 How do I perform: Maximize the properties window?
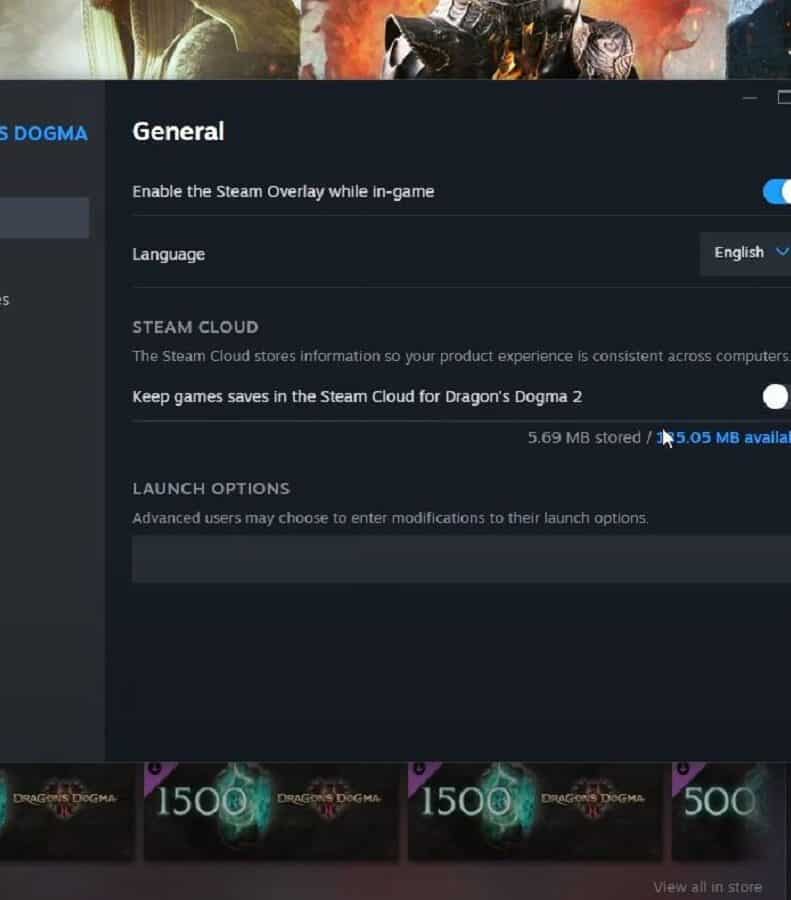(784, 98)
